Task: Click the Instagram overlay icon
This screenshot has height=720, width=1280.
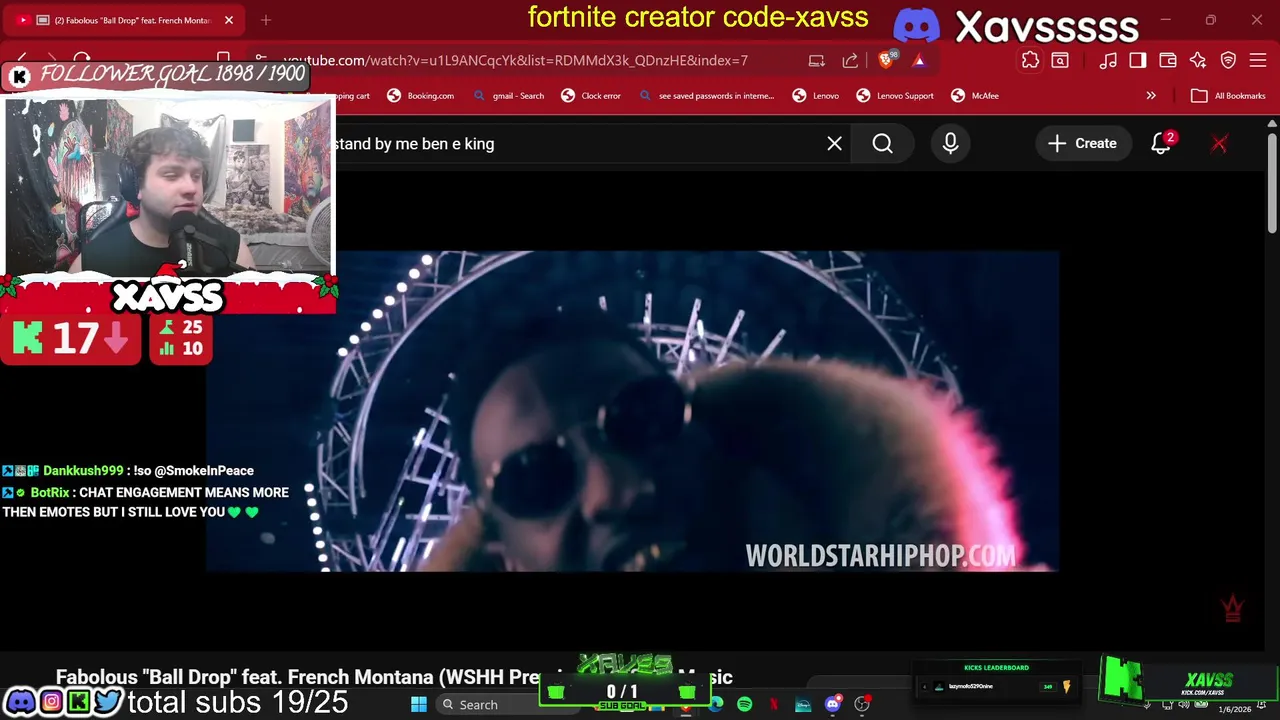Action: click(50, 702)
